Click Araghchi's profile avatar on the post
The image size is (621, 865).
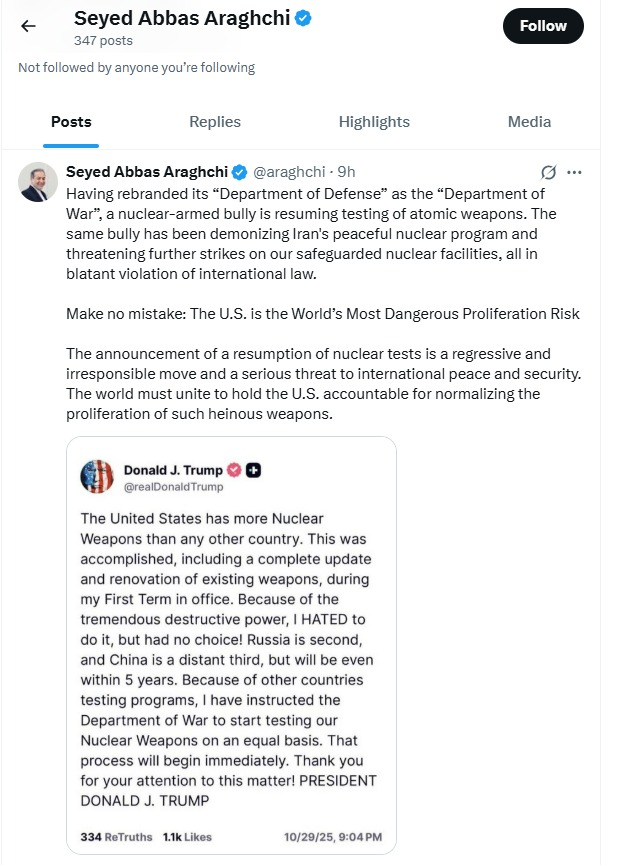(38, 181)
